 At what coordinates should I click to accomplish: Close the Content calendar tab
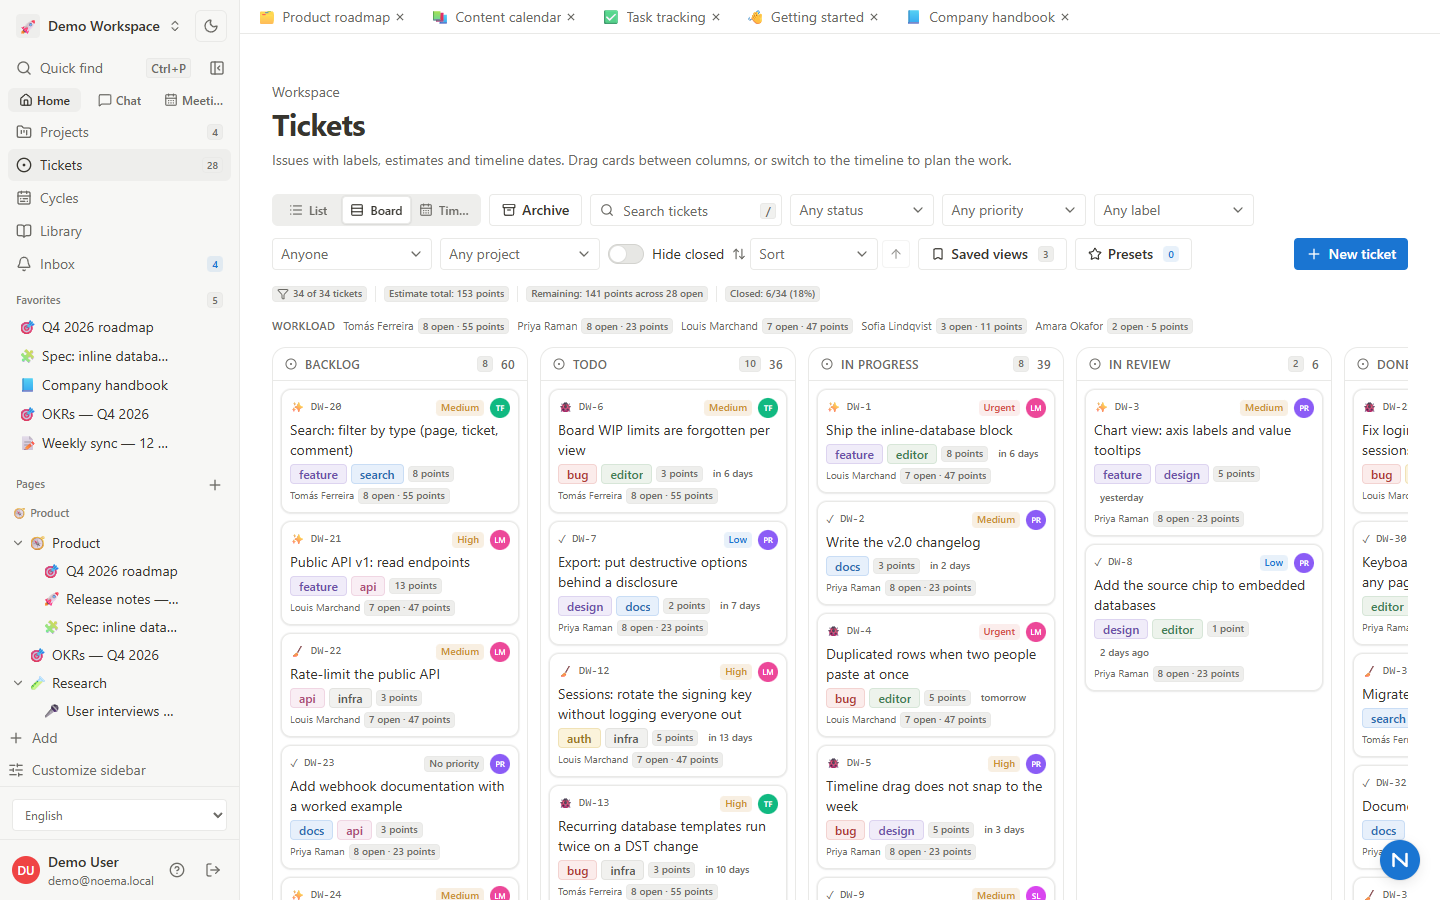(571, 17)
